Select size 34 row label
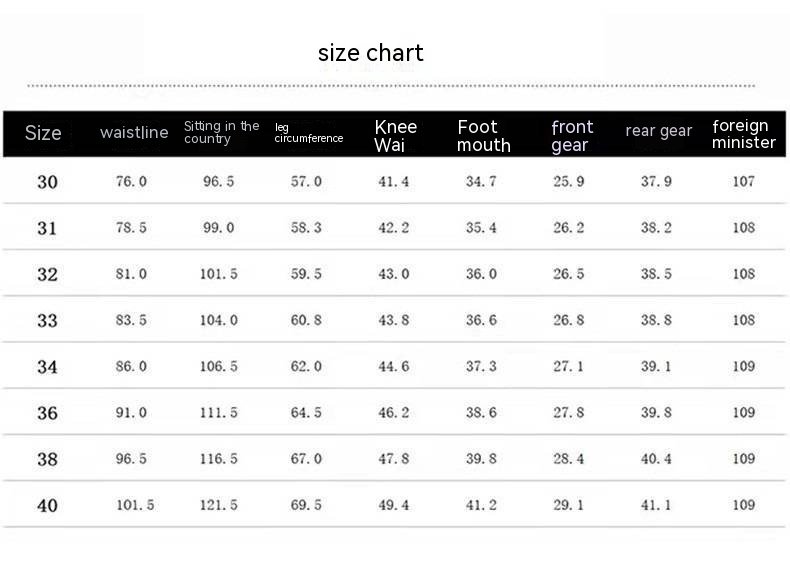The image size is (790, 583). click(x=47, y=367)
